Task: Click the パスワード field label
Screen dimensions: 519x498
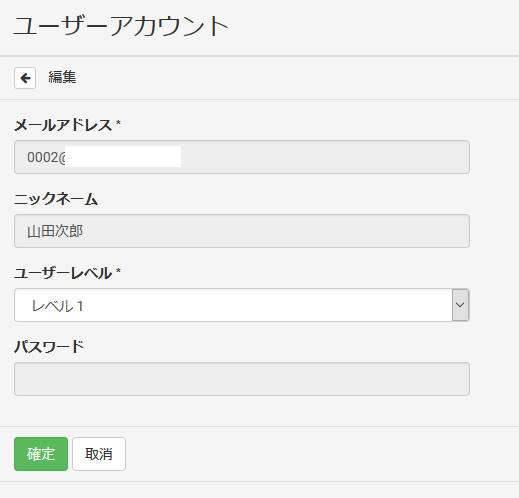Action: pos(49,347)
